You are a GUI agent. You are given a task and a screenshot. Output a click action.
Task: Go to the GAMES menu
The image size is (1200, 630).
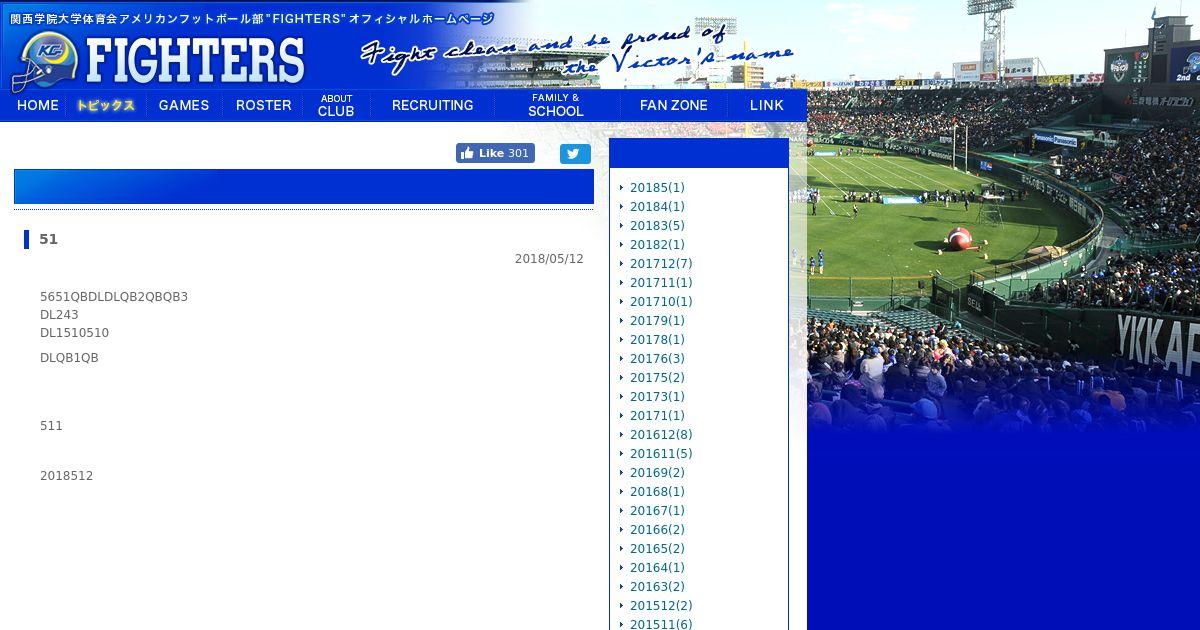184,105
